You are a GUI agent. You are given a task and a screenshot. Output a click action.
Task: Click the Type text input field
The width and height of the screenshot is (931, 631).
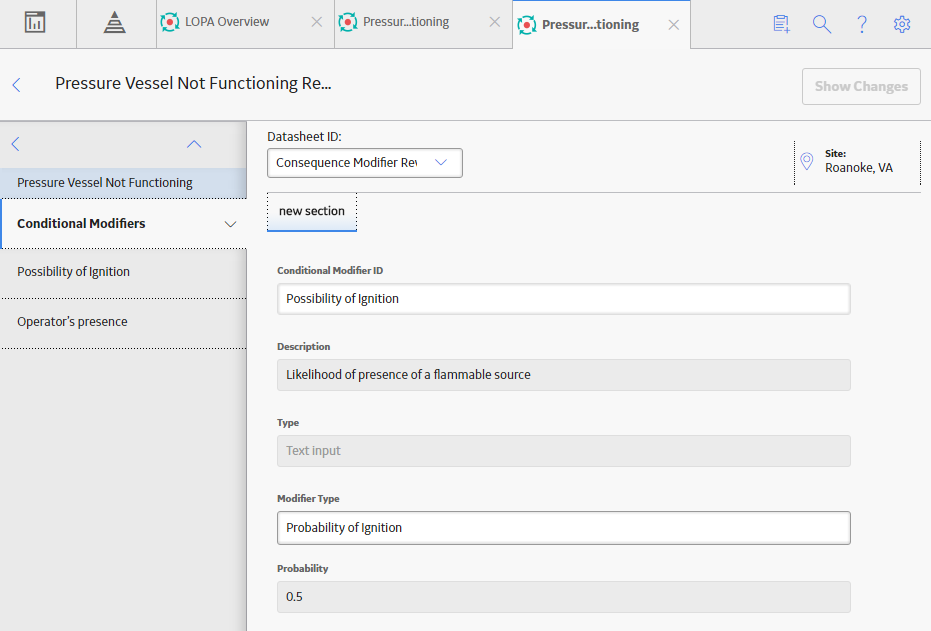[563, 451]
